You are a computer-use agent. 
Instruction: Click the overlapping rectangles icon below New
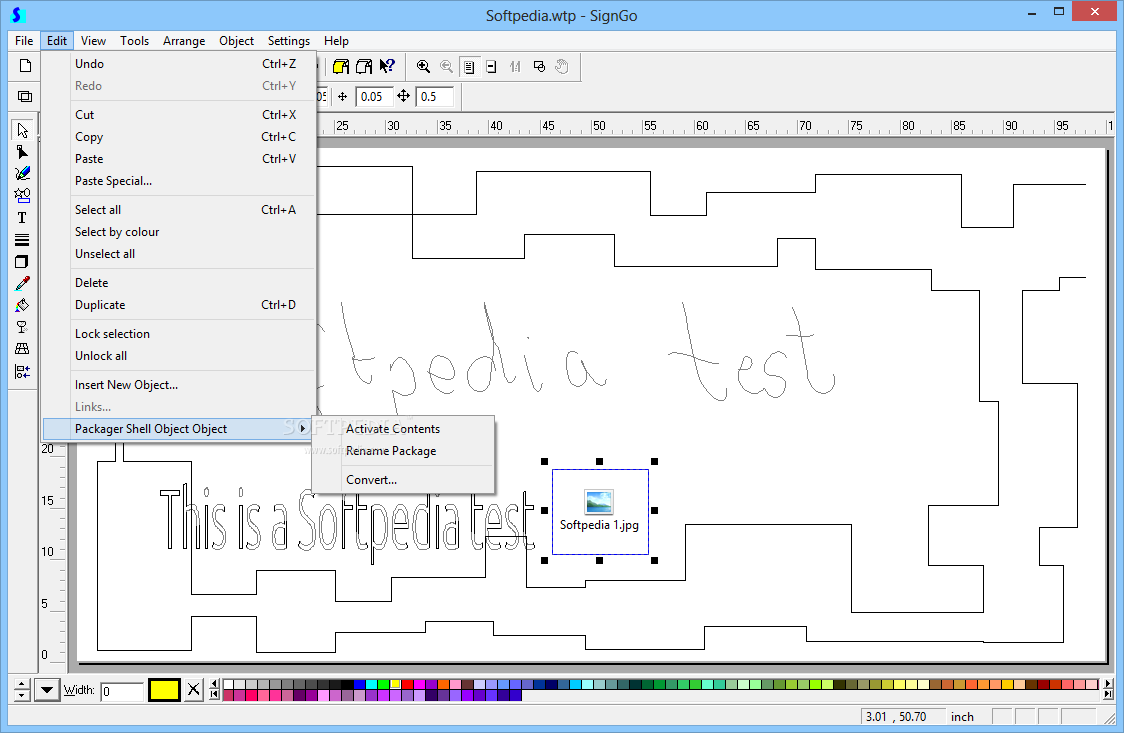point(25,96)
